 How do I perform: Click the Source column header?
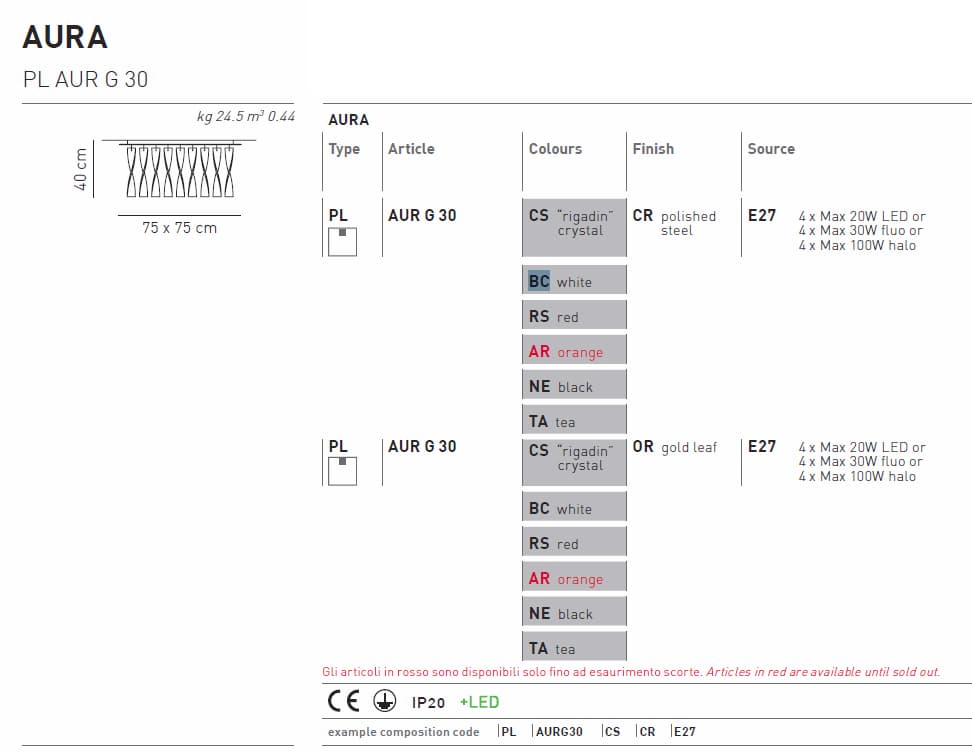coord(771,149)
